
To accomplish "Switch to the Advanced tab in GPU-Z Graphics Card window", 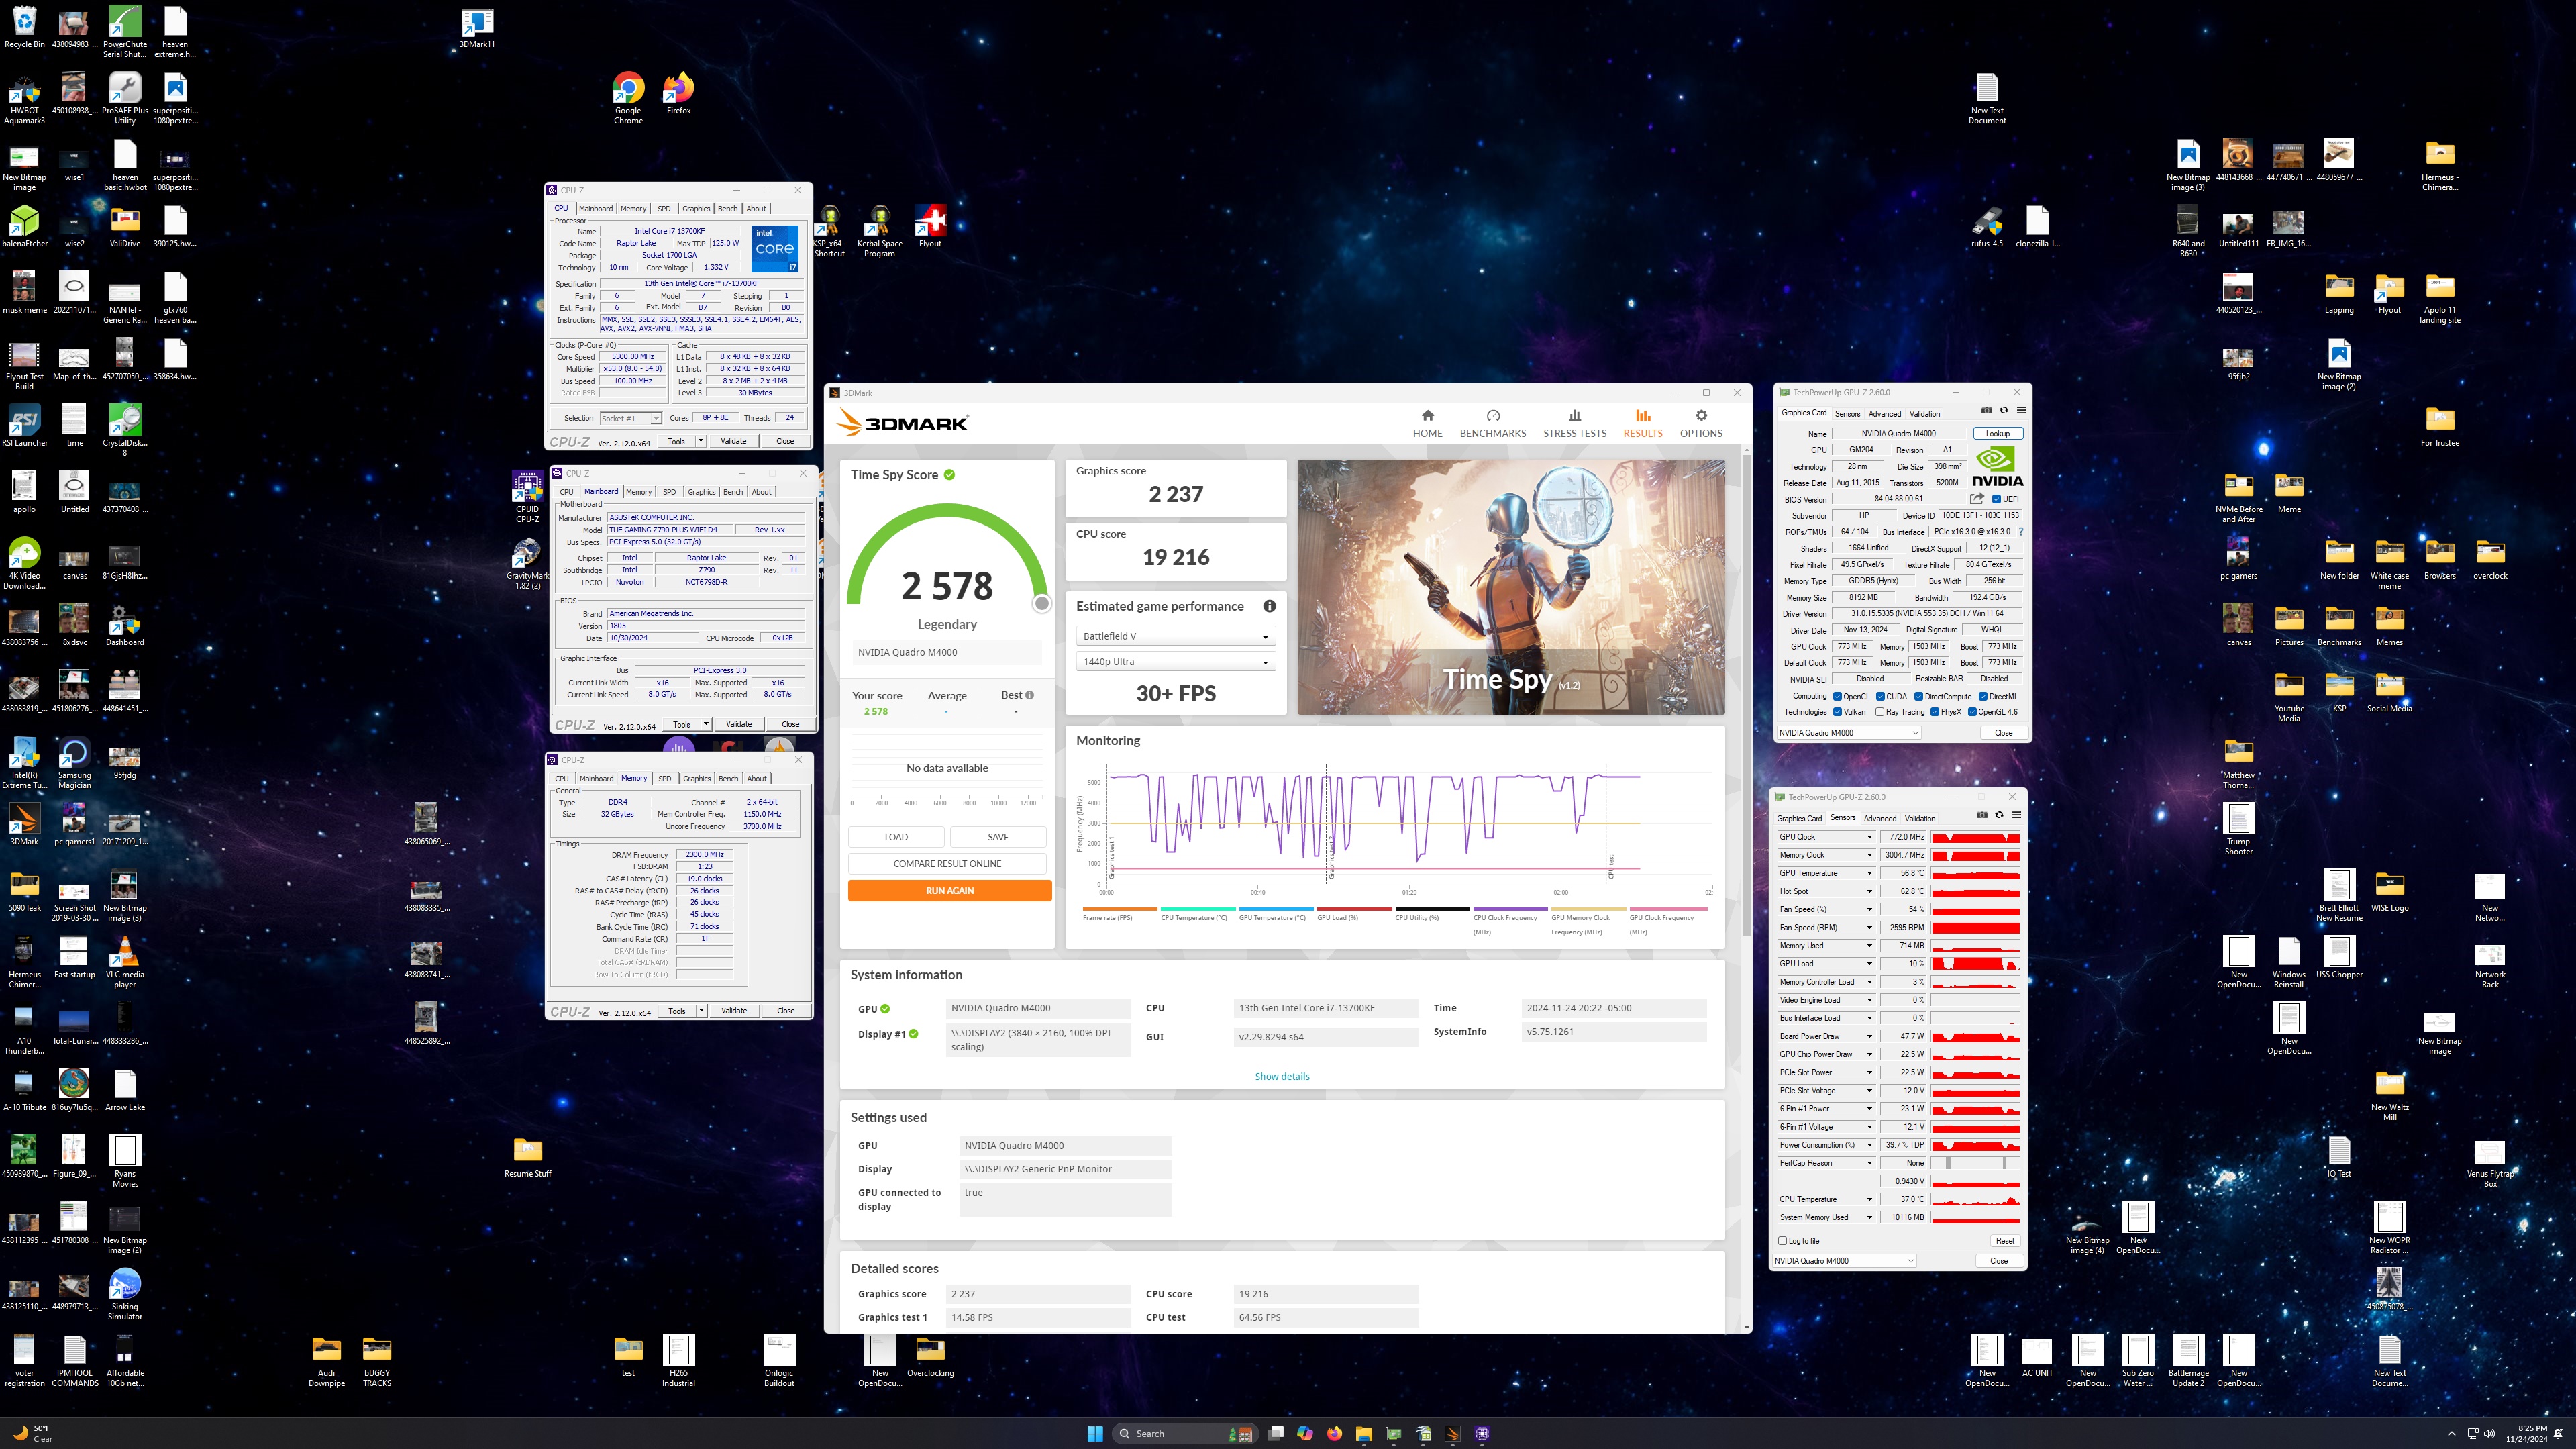I will pos(1884,414).
